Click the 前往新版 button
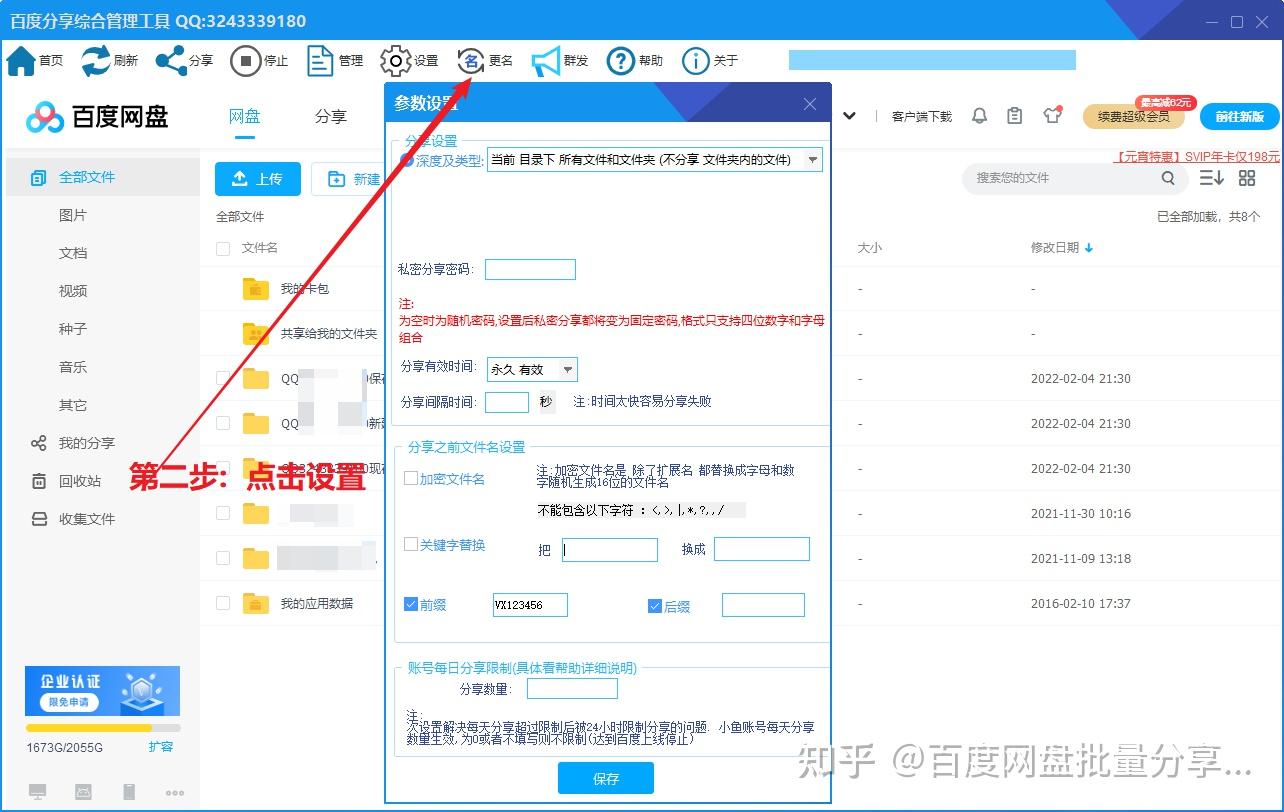Screen dimensions: 1284x812 coord(1239,117)
